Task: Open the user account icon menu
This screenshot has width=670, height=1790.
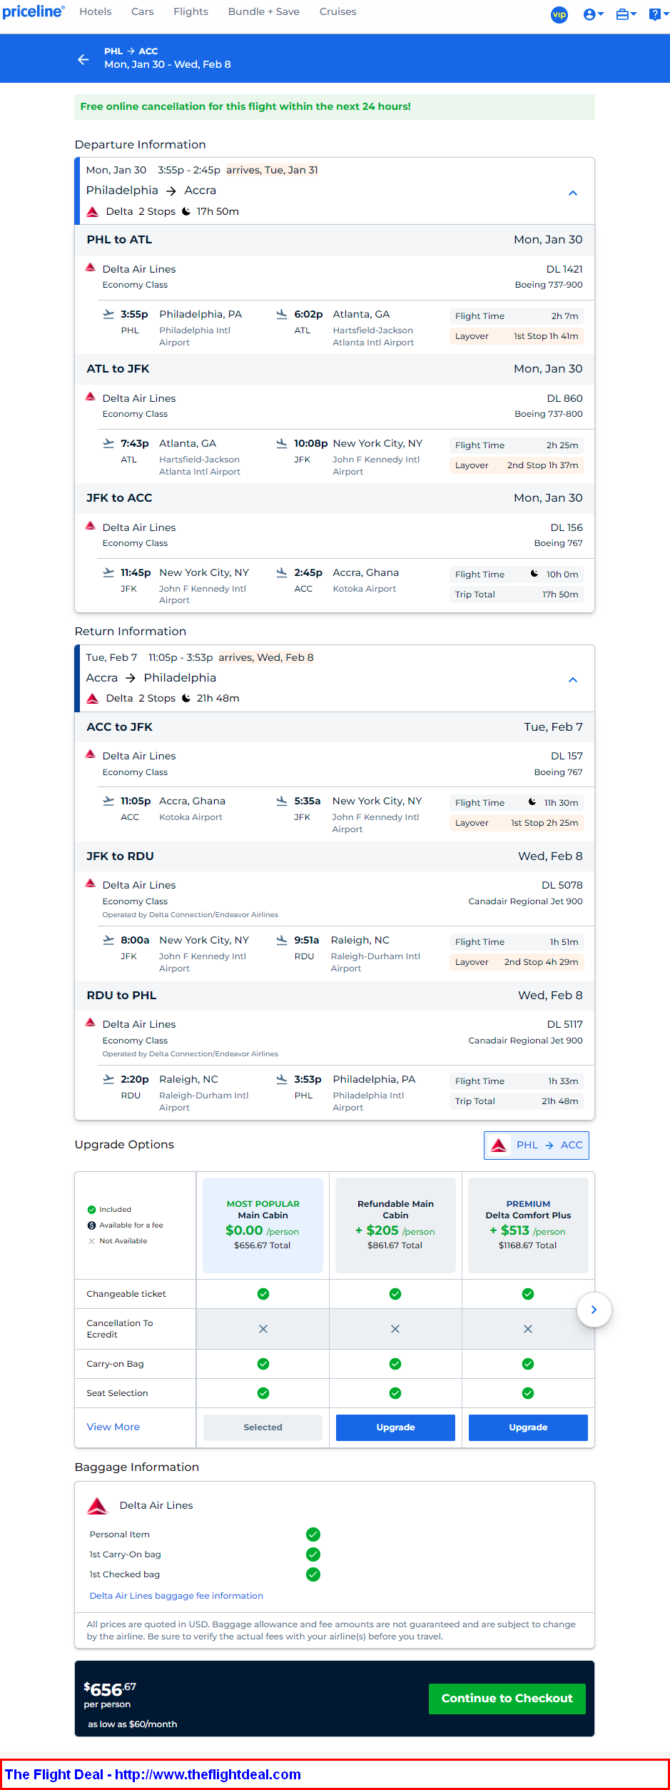Action: (x=593, y=14)
